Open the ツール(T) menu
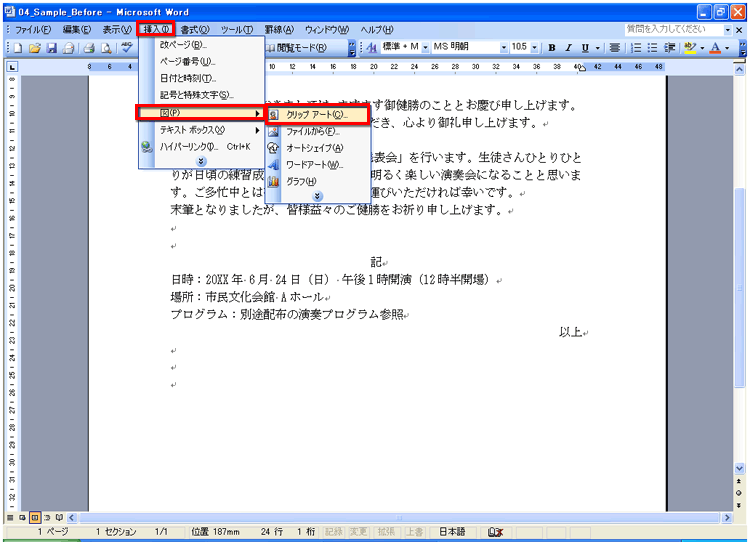Image resolution: width=750 pixels, height=542 pixels. [x=237, y=29]
